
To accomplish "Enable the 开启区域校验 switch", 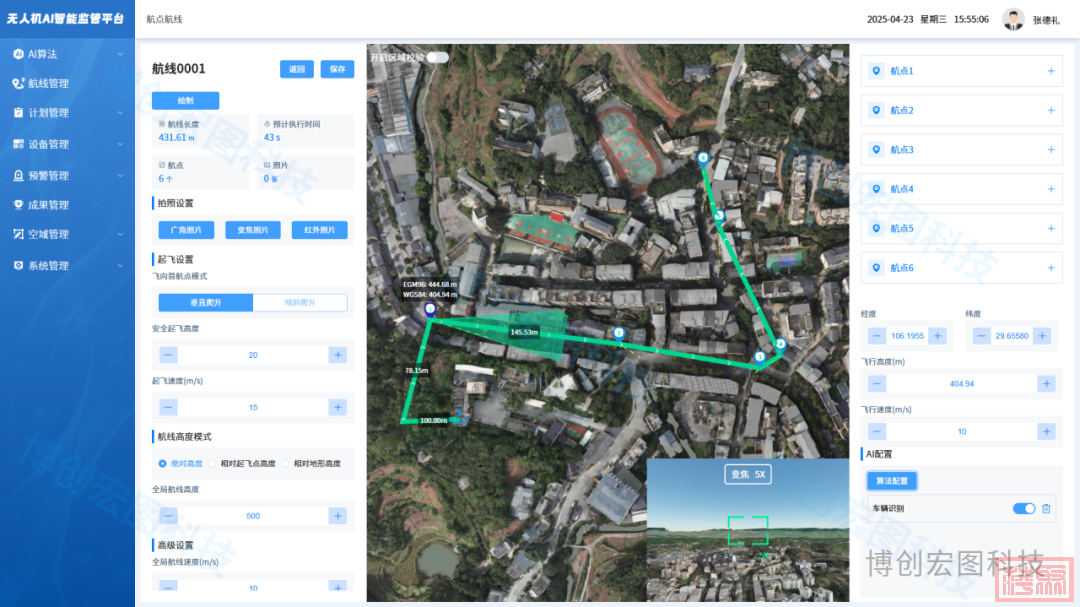I will 437,57.
